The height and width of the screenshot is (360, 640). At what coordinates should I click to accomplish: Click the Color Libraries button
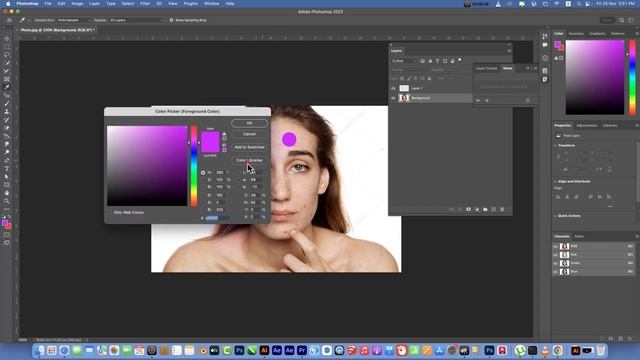coord(249,160)
